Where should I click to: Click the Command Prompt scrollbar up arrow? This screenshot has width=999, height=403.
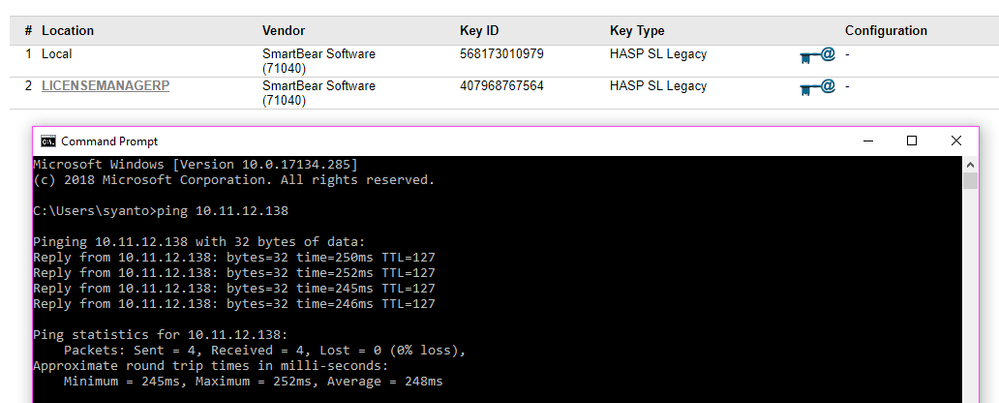click(970, 163)
